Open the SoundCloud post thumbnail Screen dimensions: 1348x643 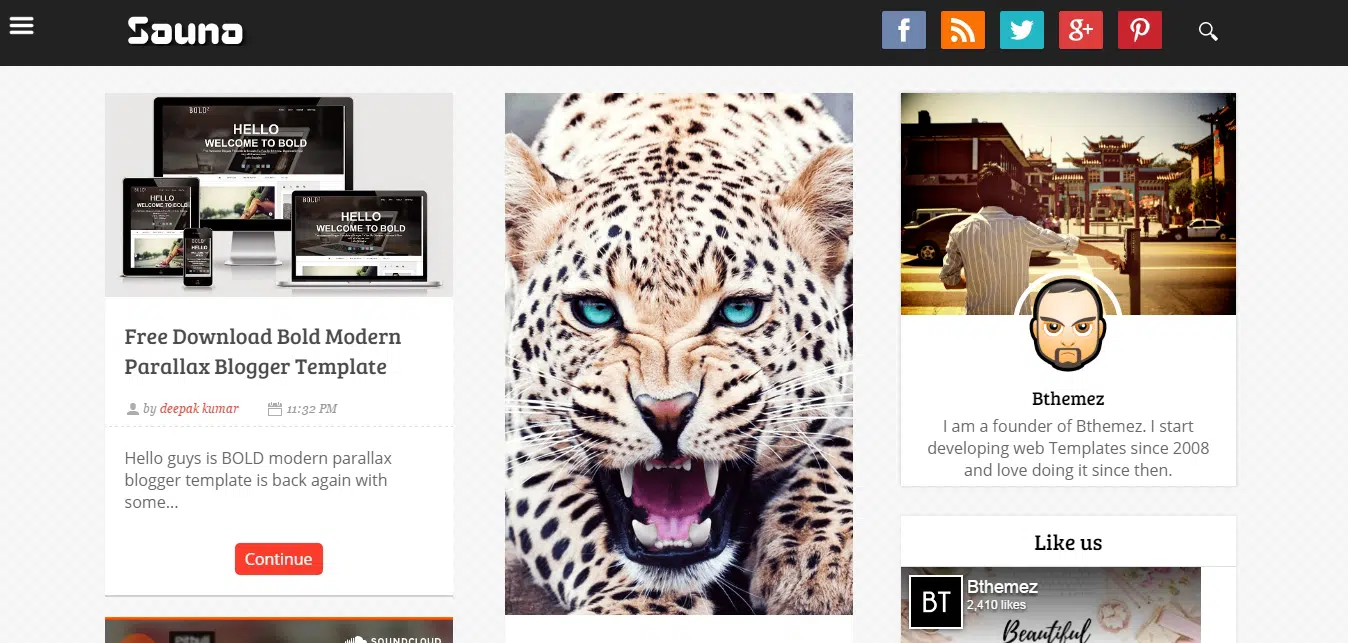[x=278, y=631]
